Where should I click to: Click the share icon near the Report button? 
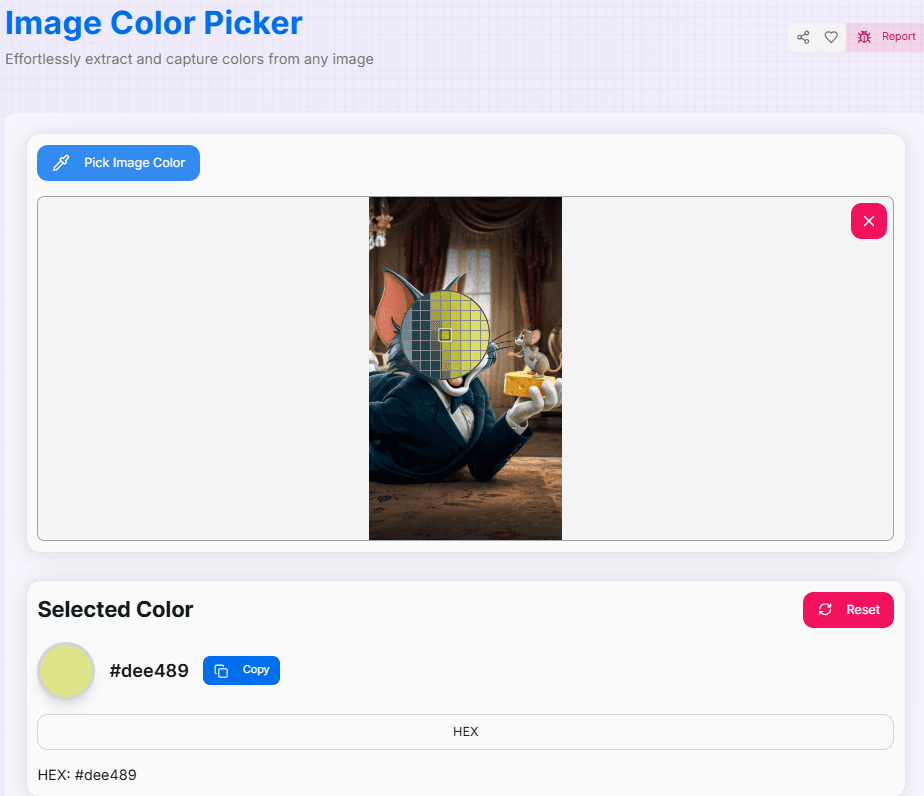tap(803, 36)
